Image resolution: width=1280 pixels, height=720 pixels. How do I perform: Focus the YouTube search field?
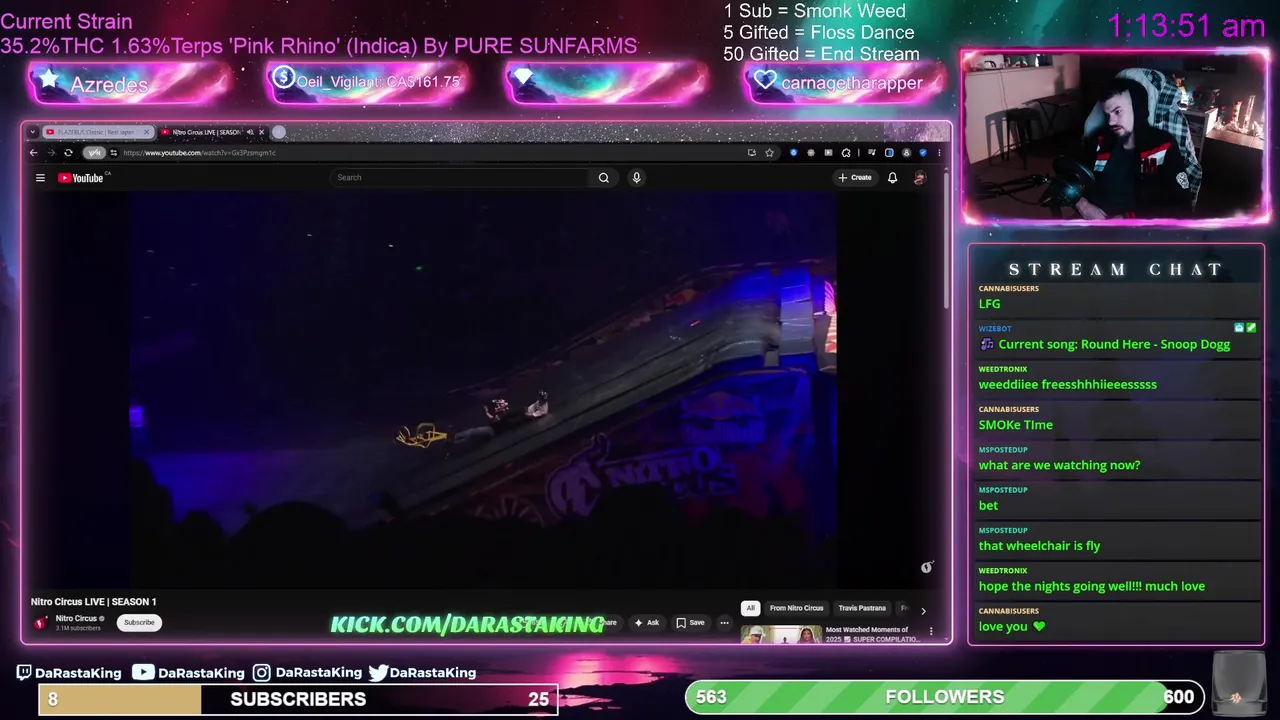(460, 178)
